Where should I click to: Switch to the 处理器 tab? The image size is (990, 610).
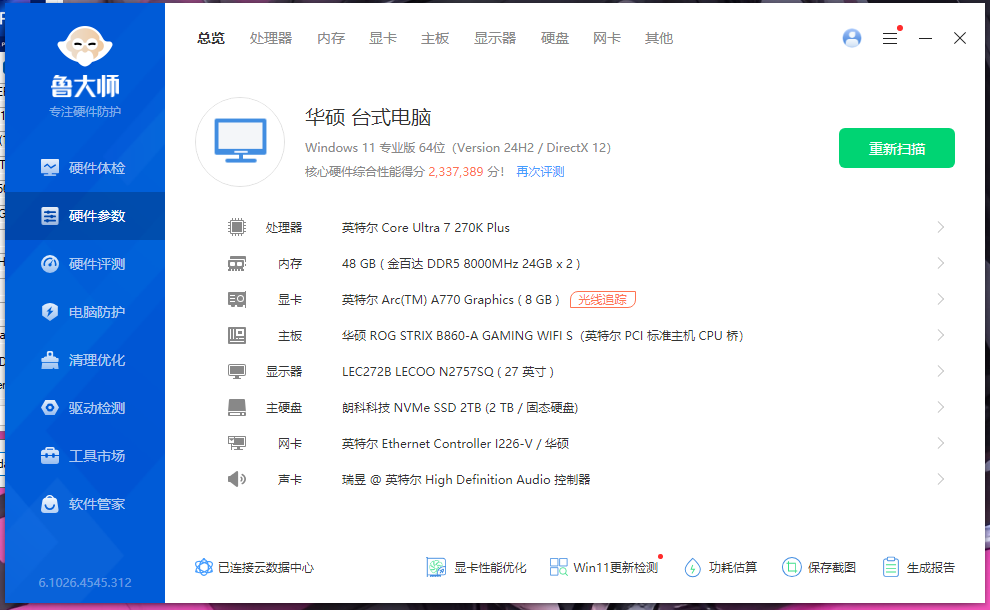(271, 38)
